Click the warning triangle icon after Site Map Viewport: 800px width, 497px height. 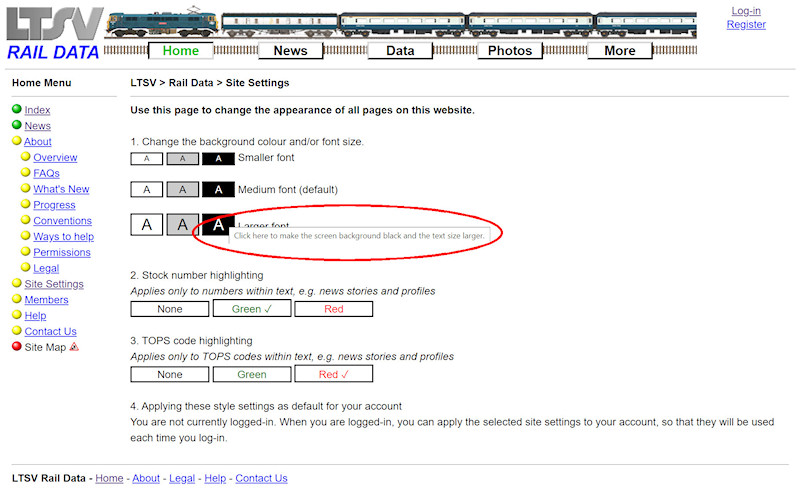pos(74,347)
